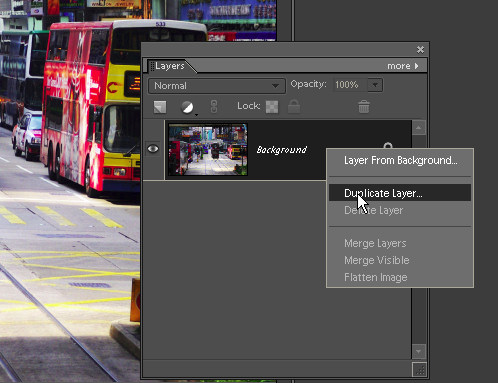
Task: Select Flatten Image in context menu
Action: point(376,277)
